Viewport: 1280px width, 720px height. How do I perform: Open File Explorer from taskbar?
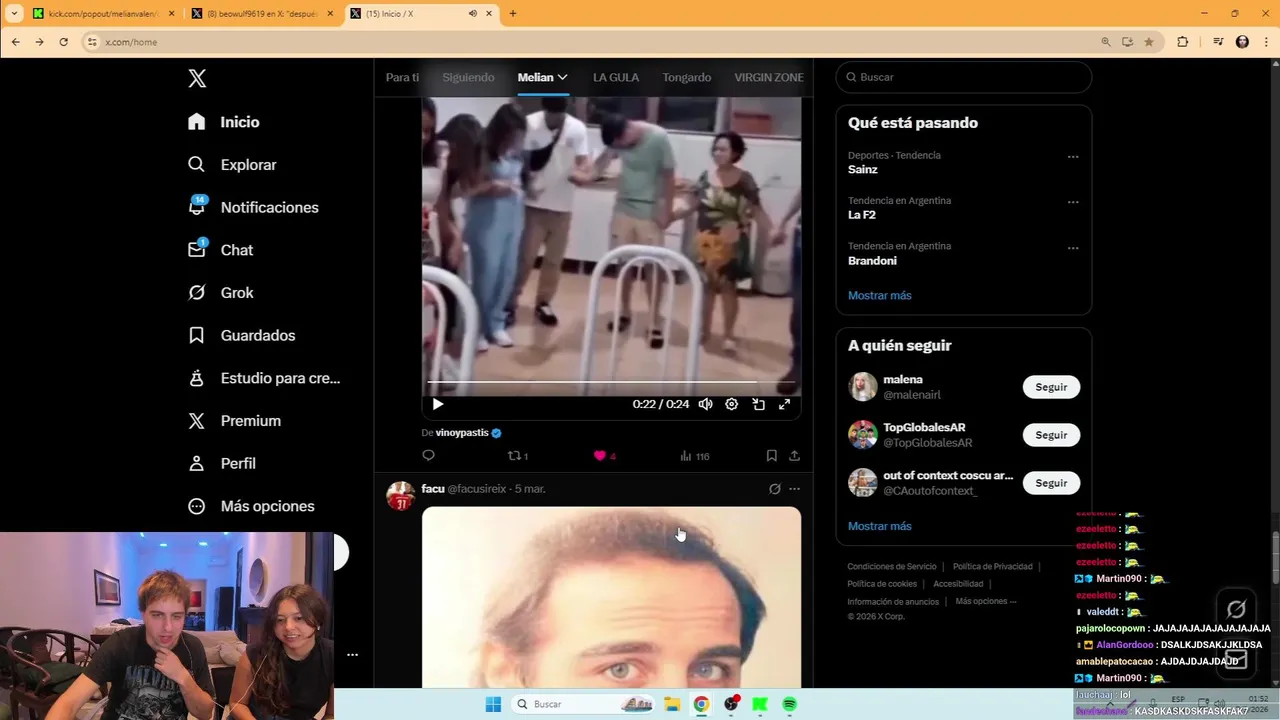coord(672,704)
